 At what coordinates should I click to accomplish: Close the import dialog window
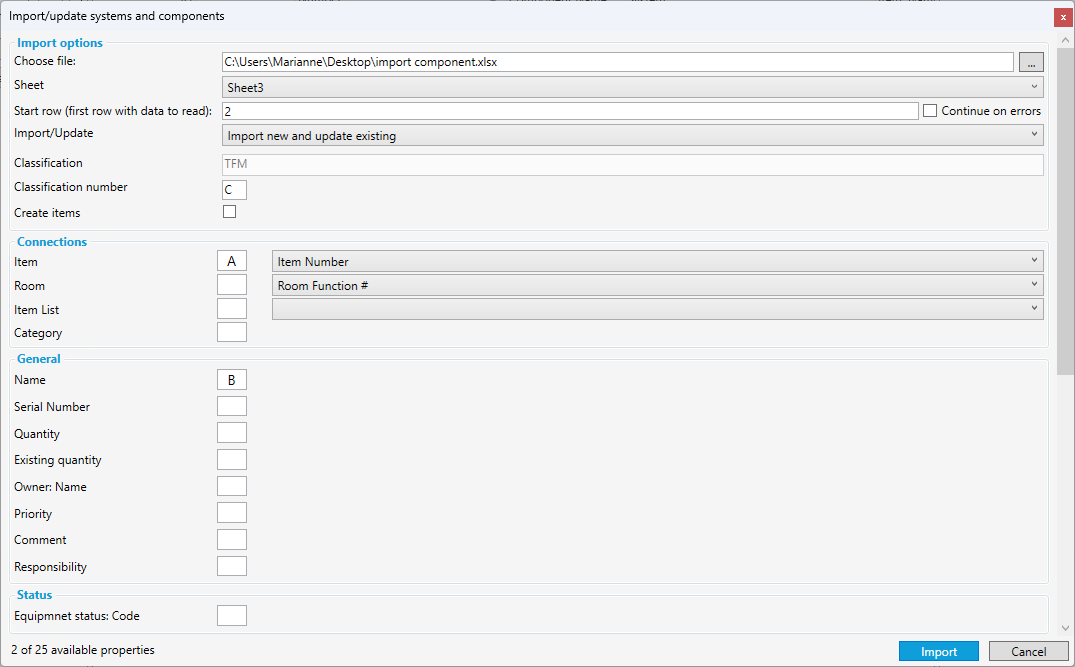tap(1063, 17)
